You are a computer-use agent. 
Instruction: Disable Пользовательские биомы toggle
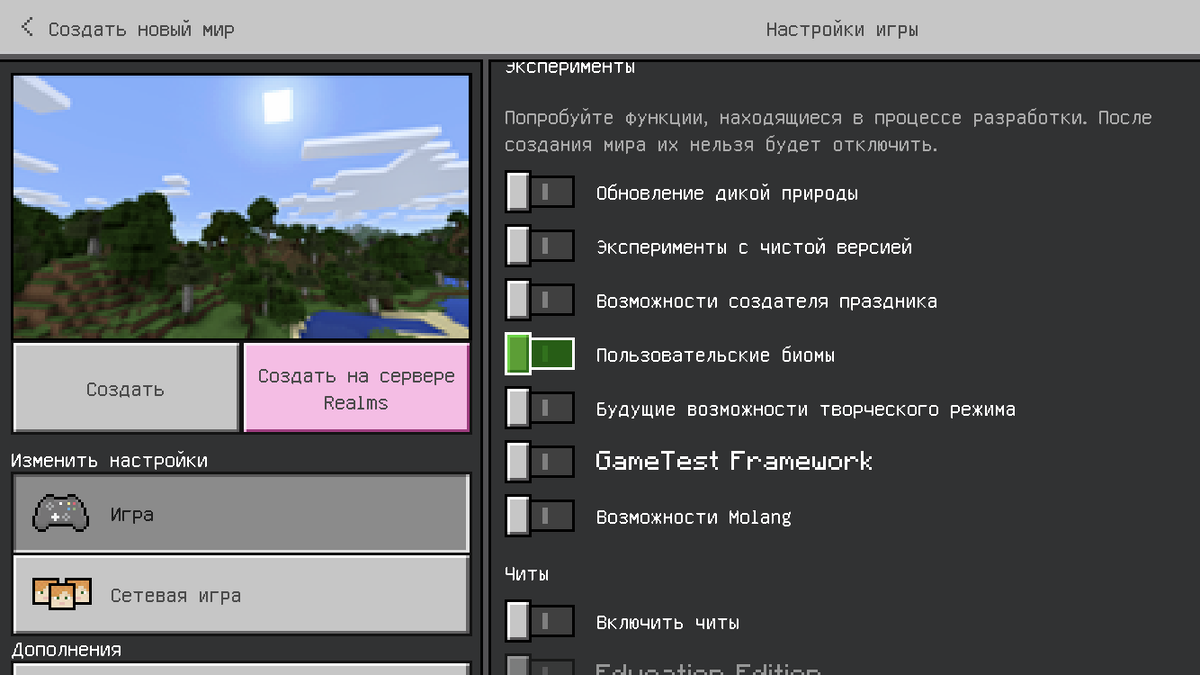[x=540, y=354]
